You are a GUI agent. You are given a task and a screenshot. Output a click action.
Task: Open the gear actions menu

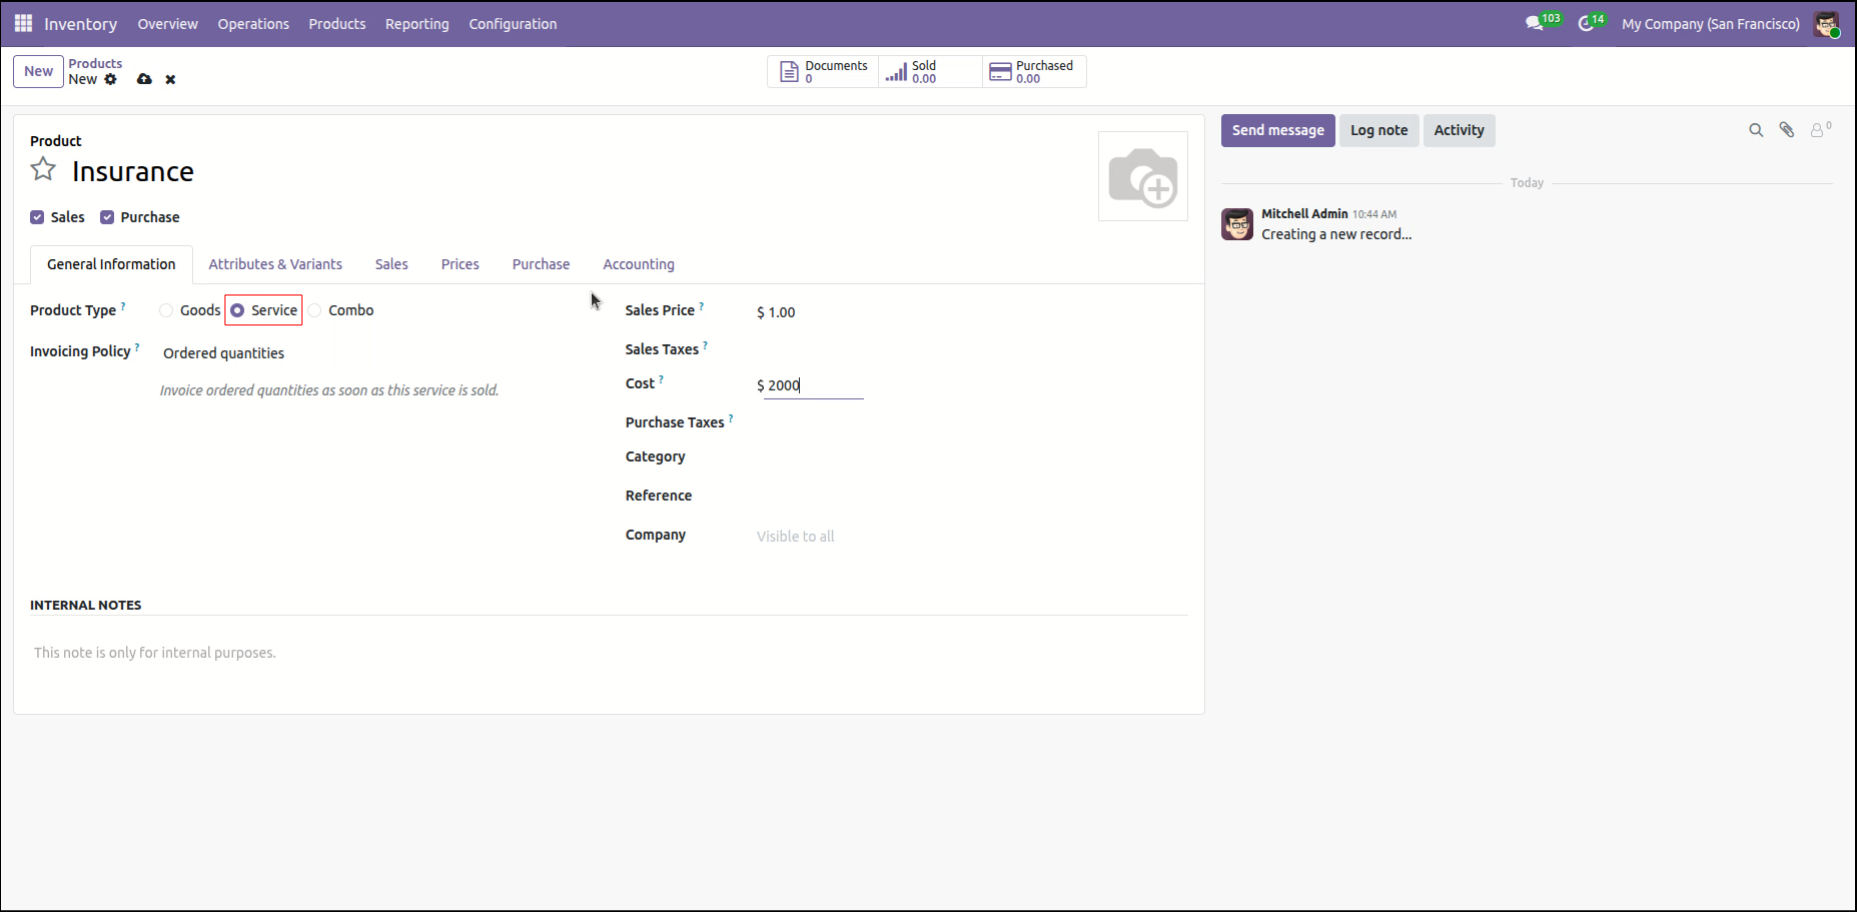111,79
